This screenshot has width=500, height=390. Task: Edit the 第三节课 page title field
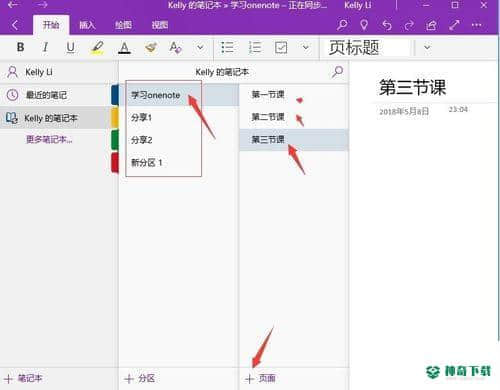(x=413, y=88)
